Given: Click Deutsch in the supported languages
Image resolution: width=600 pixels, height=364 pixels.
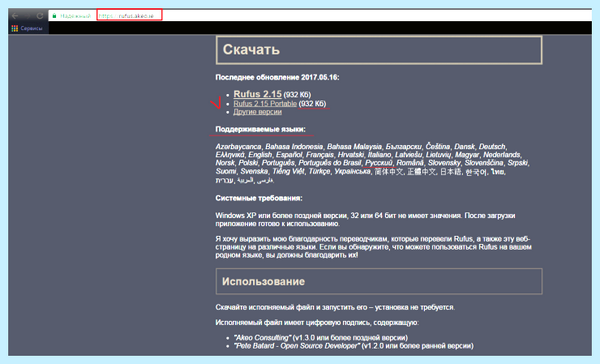Looking at the screenshot, I should click(x=492, y=147).
